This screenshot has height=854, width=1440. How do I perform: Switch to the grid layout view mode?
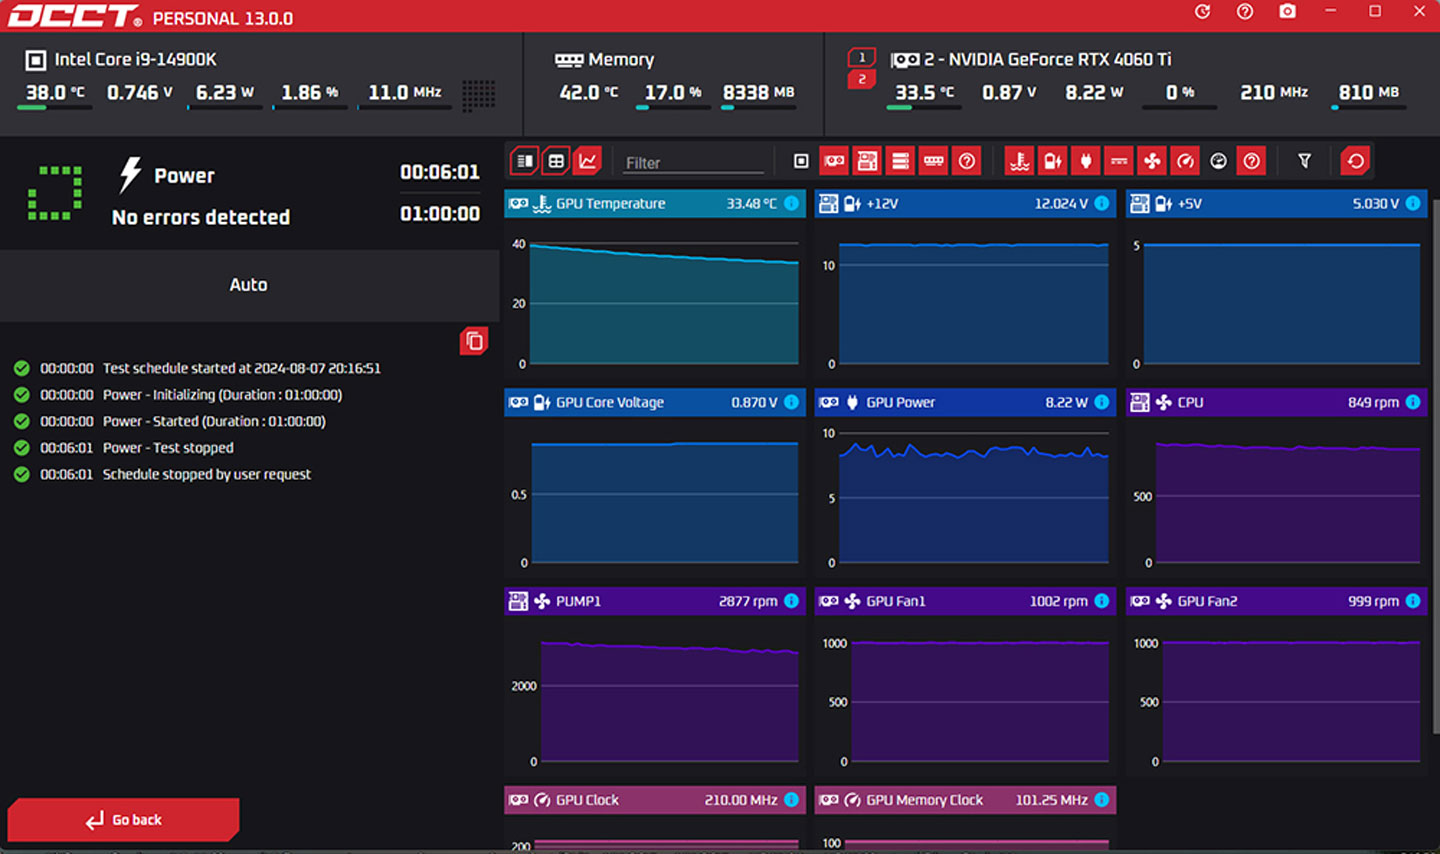(x=556, y=161)
